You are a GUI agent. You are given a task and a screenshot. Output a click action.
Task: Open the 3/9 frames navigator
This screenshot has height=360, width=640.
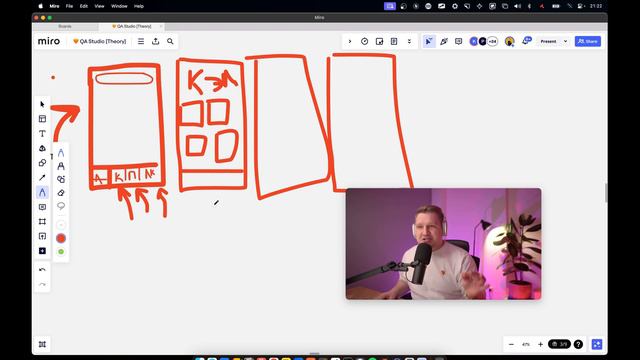(559, 344)
